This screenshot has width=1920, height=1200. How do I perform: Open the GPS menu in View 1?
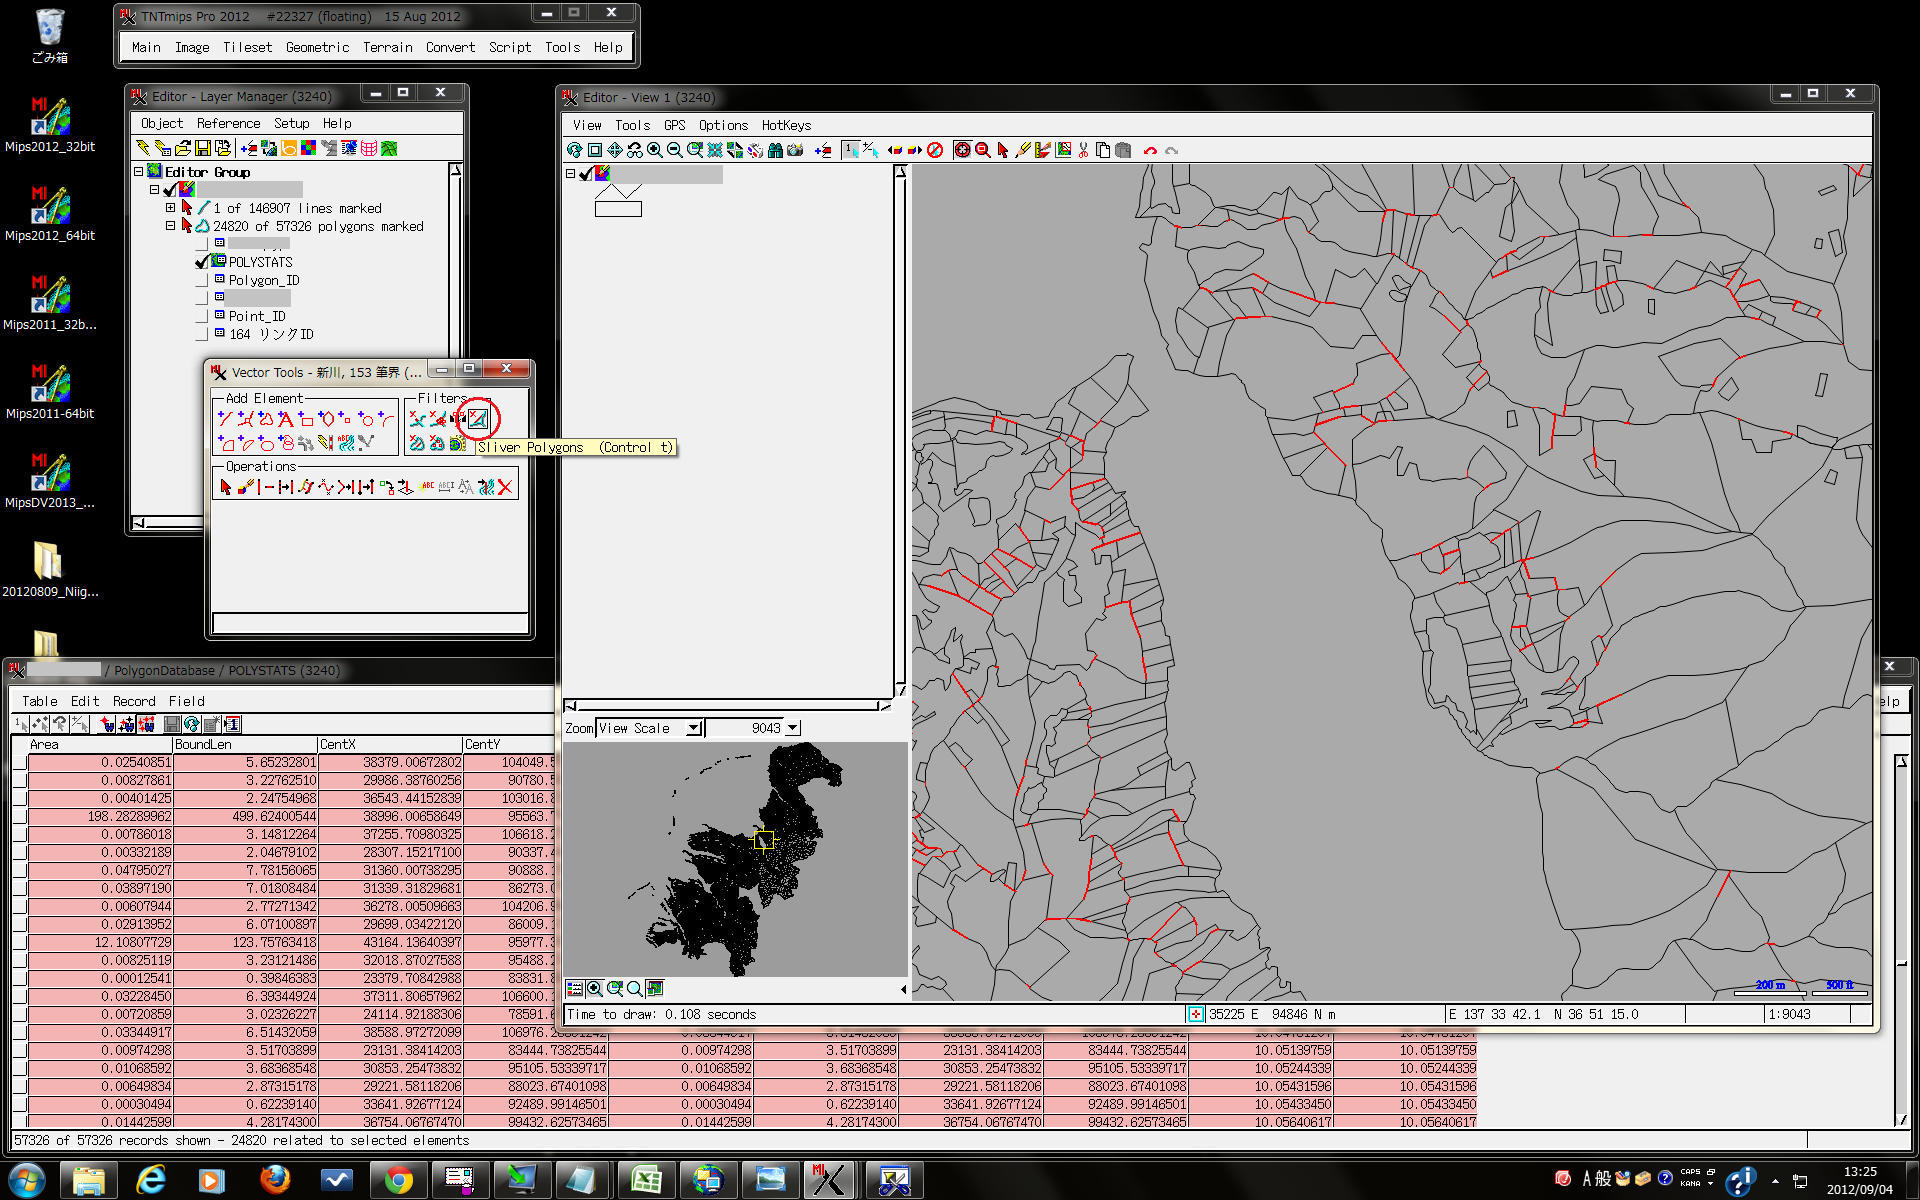675,125
